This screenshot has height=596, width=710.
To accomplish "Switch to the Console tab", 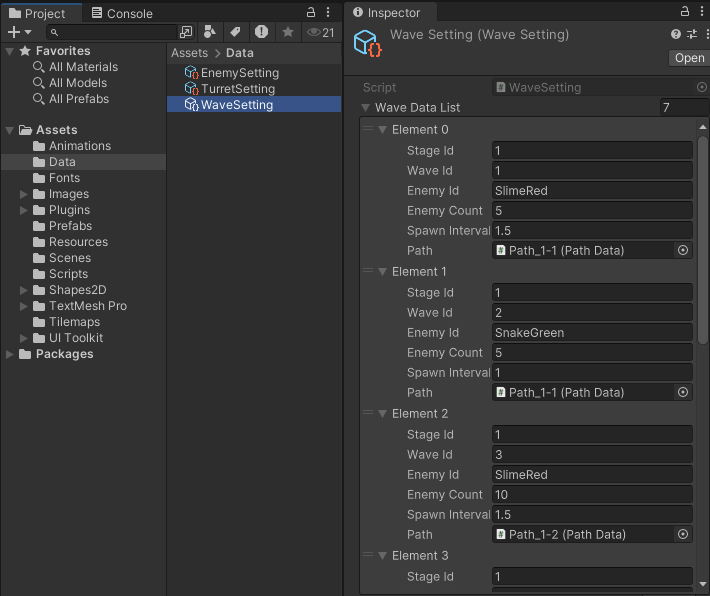I will click(x=122, y=13).
